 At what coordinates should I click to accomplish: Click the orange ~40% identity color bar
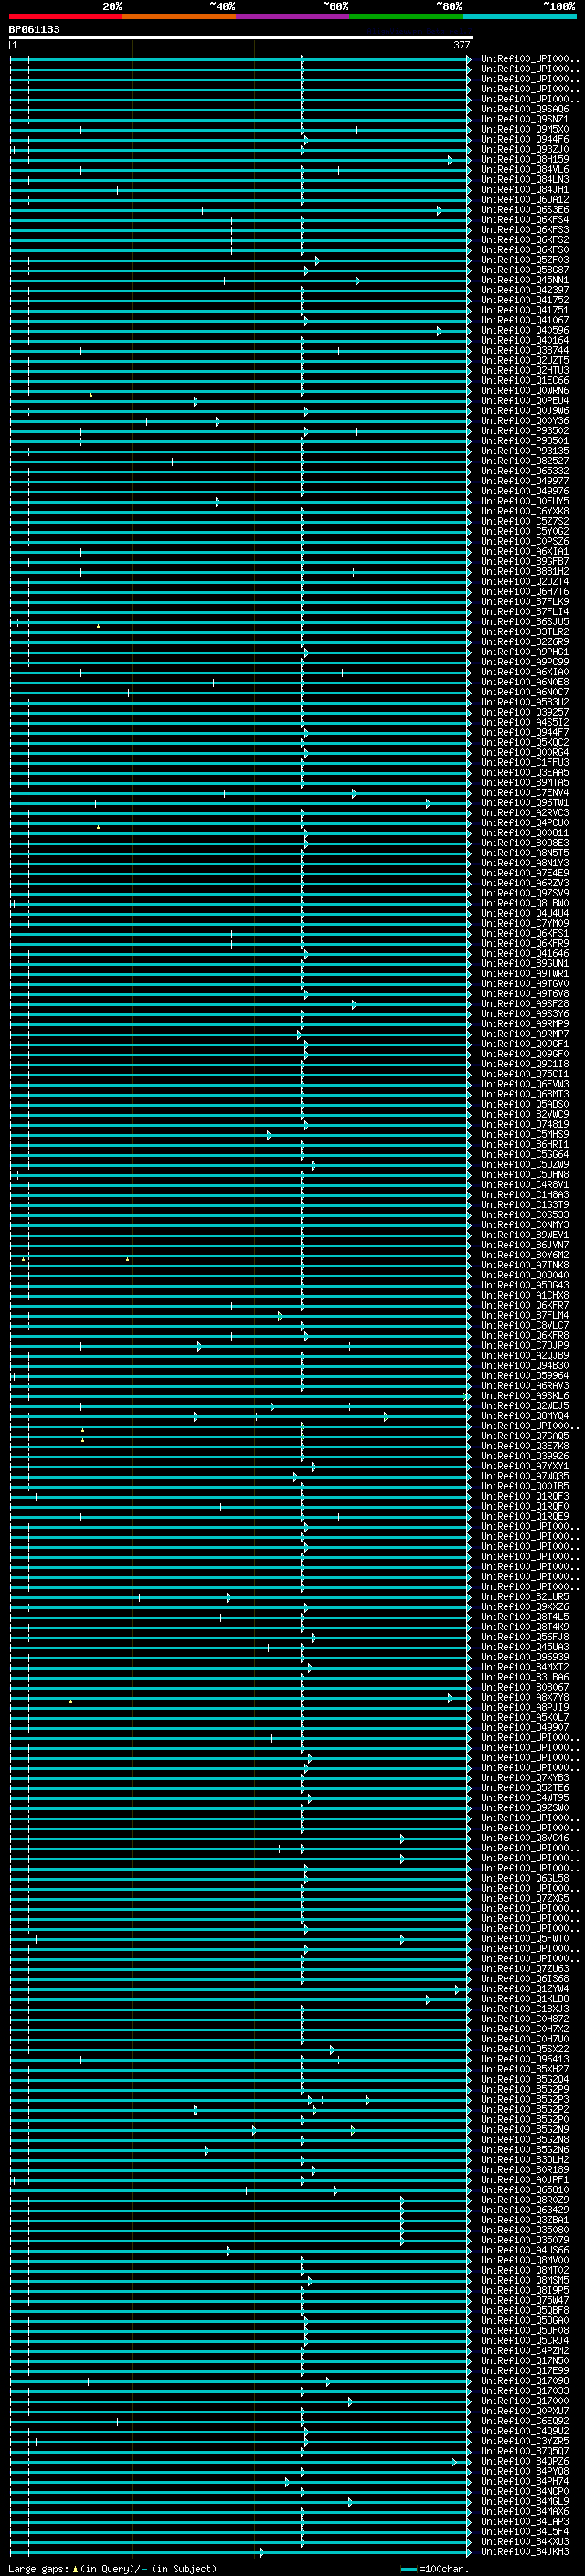coord(179,16)
